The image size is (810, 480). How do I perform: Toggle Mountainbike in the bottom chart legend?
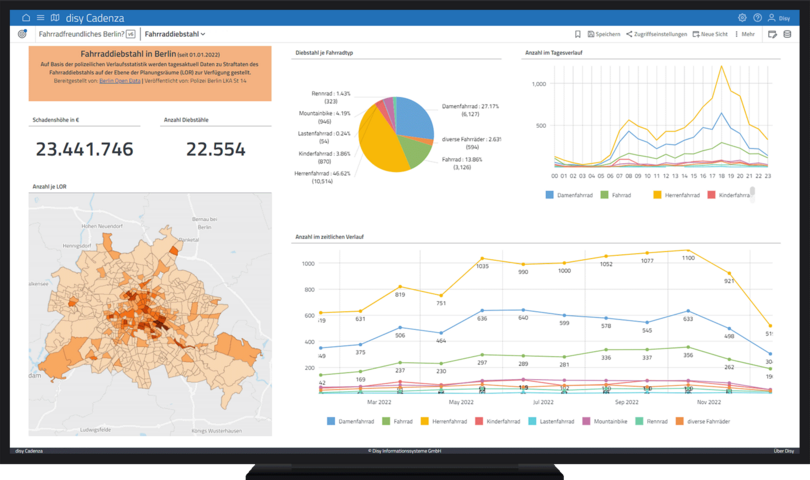(605, 421)
